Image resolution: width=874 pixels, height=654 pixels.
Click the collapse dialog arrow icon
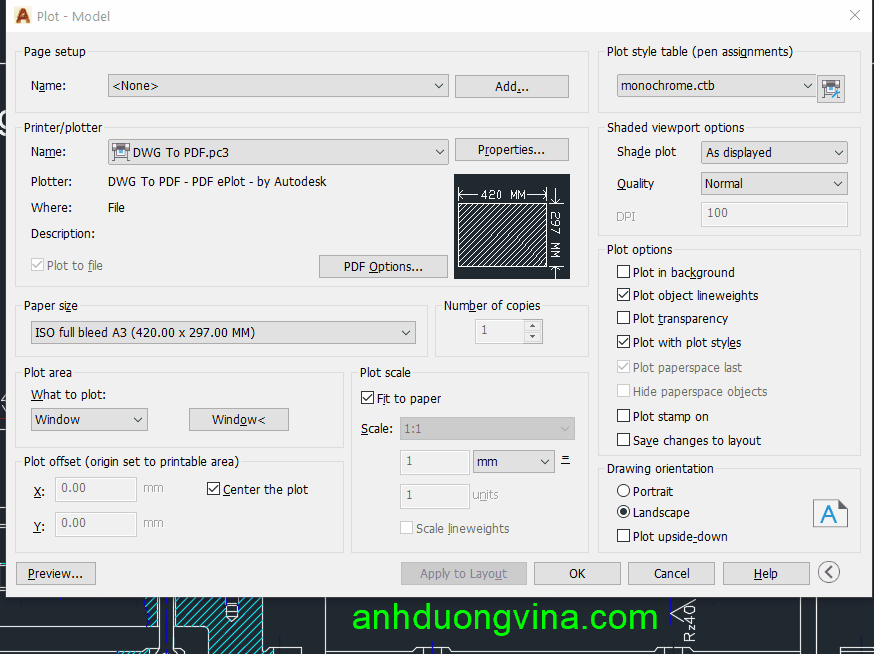[828, 572]
